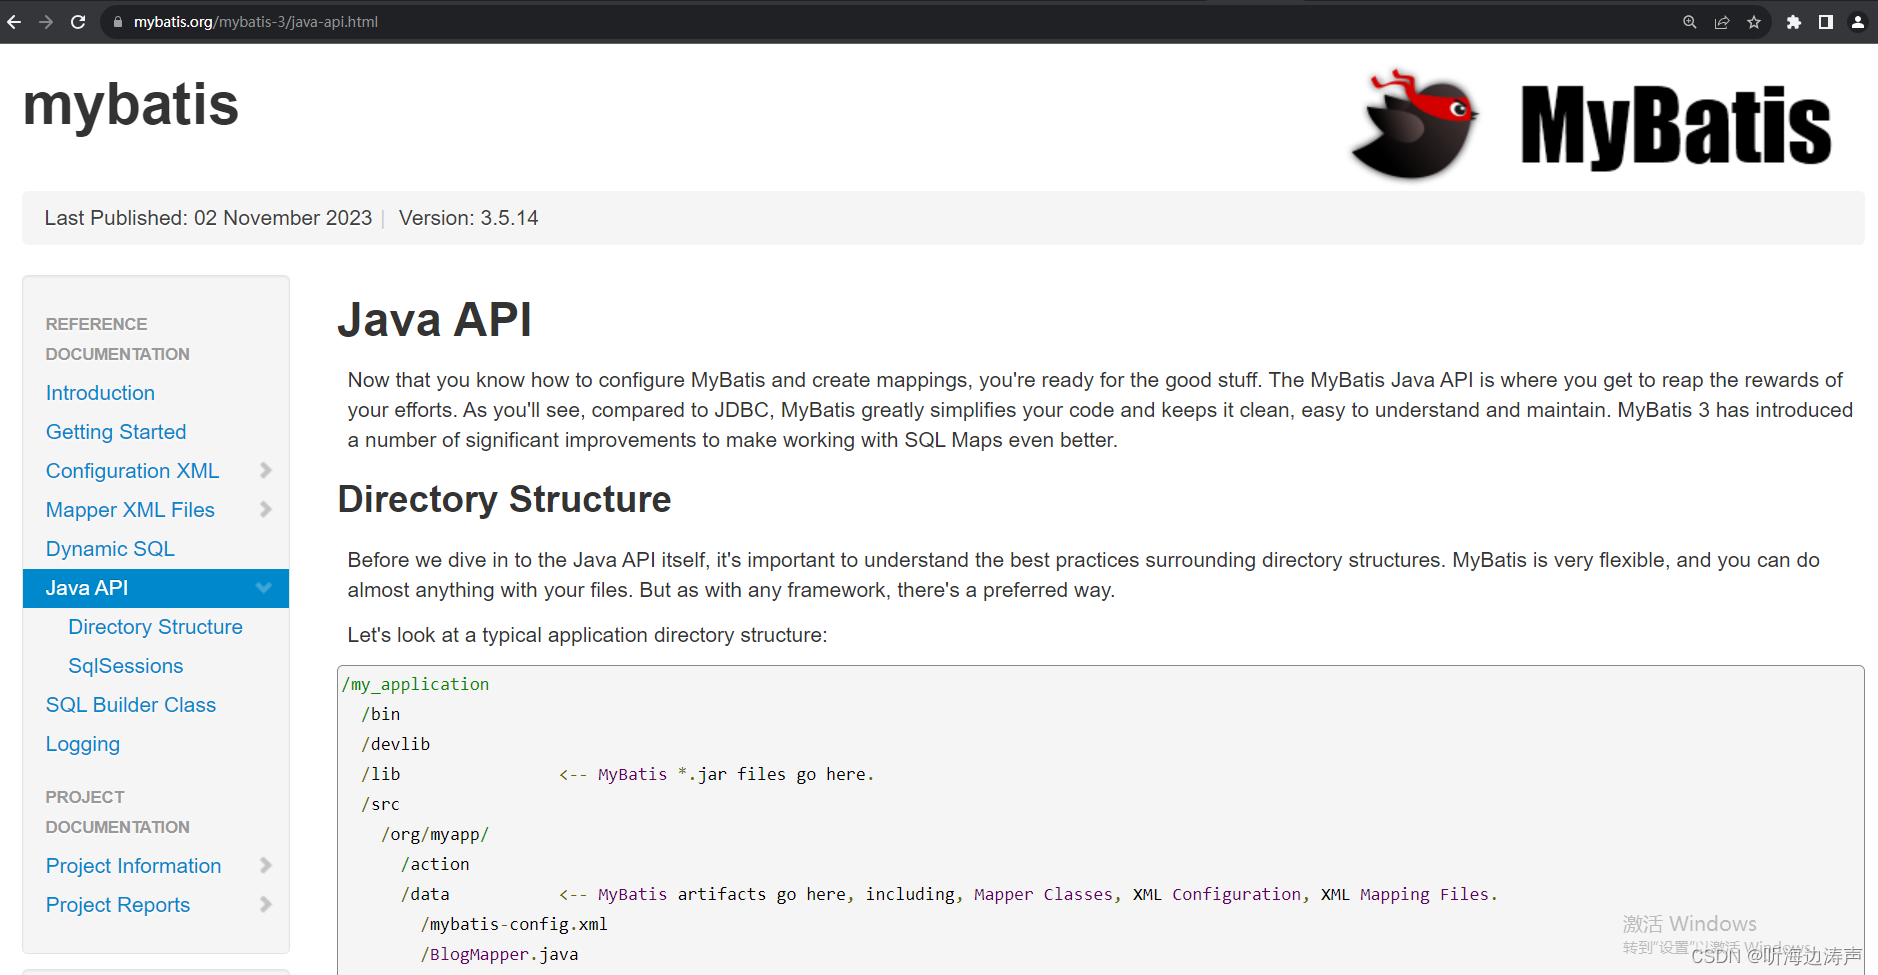Bookmark this page with star icon

tap(1754, 22)
